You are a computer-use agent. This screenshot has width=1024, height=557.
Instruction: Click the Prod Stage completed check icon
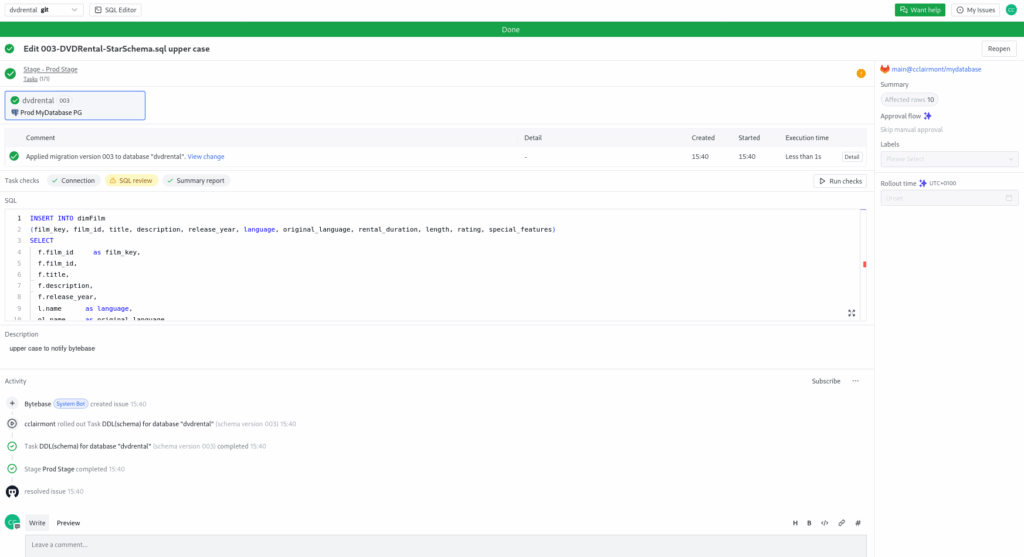10,73
